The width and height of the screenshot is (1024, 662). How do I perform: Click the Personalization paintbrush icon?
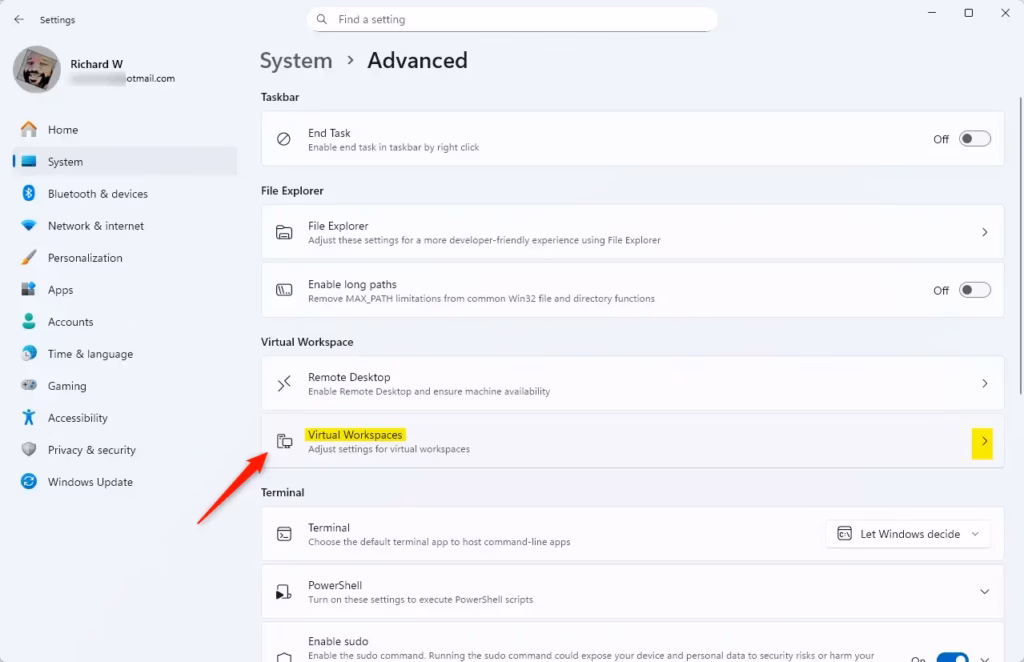pyautogui.click(x=29, y=257)
